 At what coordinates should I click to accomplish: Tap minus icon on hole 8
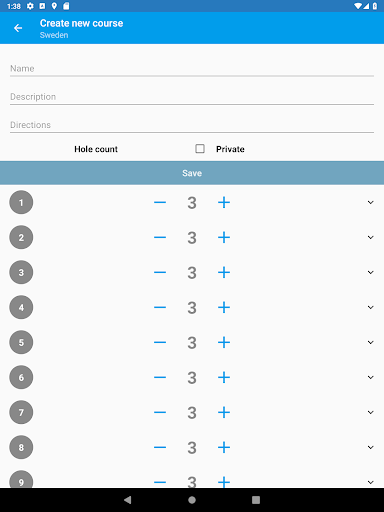coord(160,447)
